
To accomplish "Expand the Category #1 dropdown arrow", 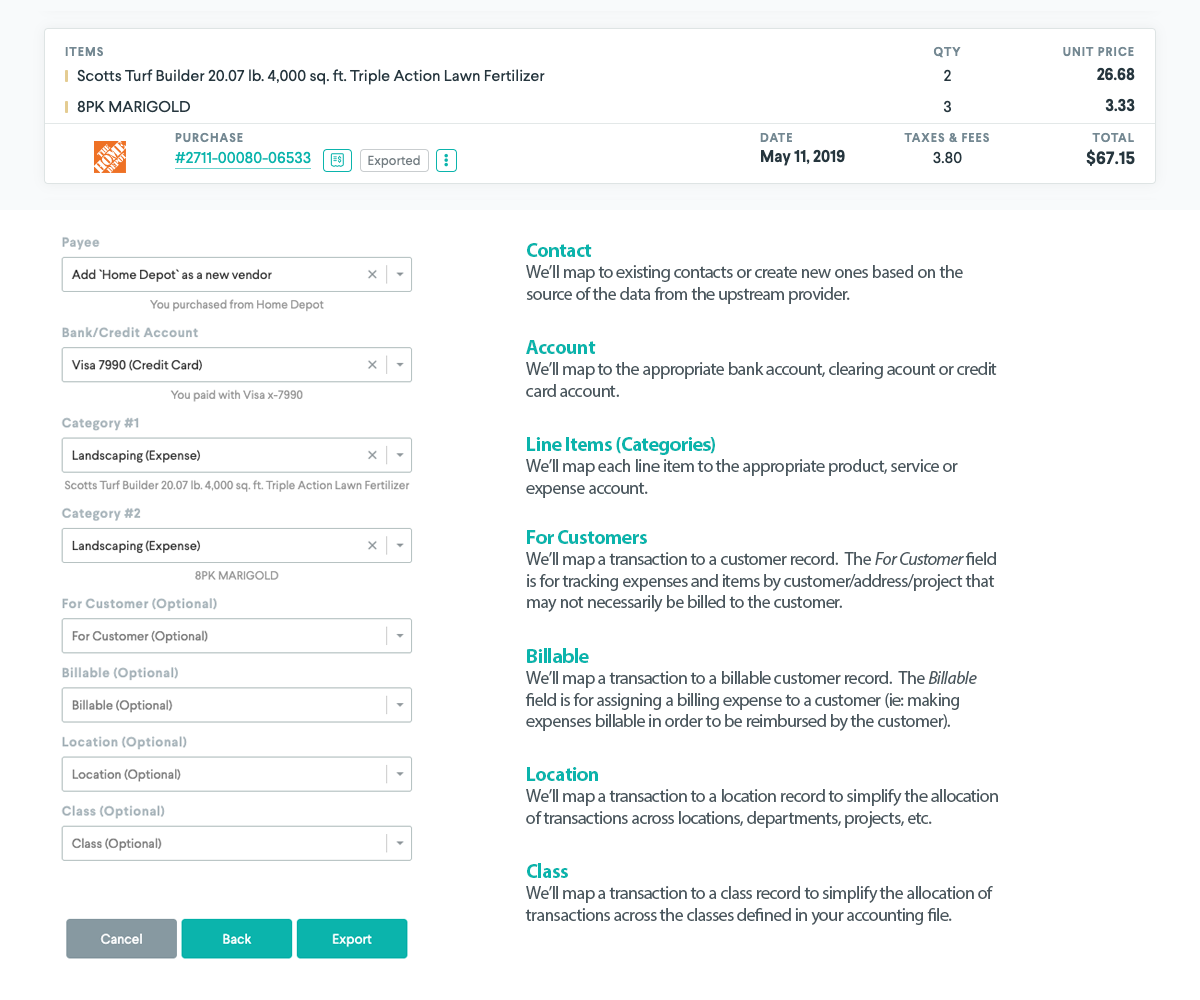I will click(x=399, y=455).
